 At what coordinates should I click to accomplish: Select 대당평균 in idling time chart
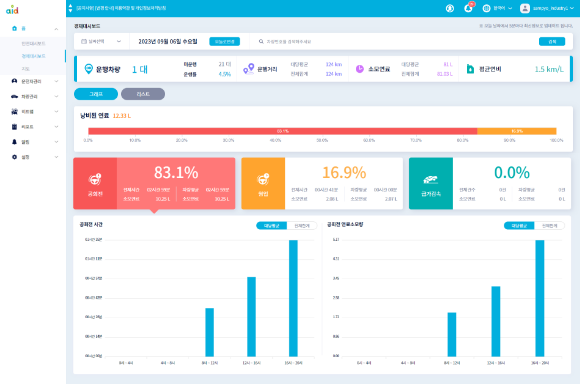click(272, 226)
